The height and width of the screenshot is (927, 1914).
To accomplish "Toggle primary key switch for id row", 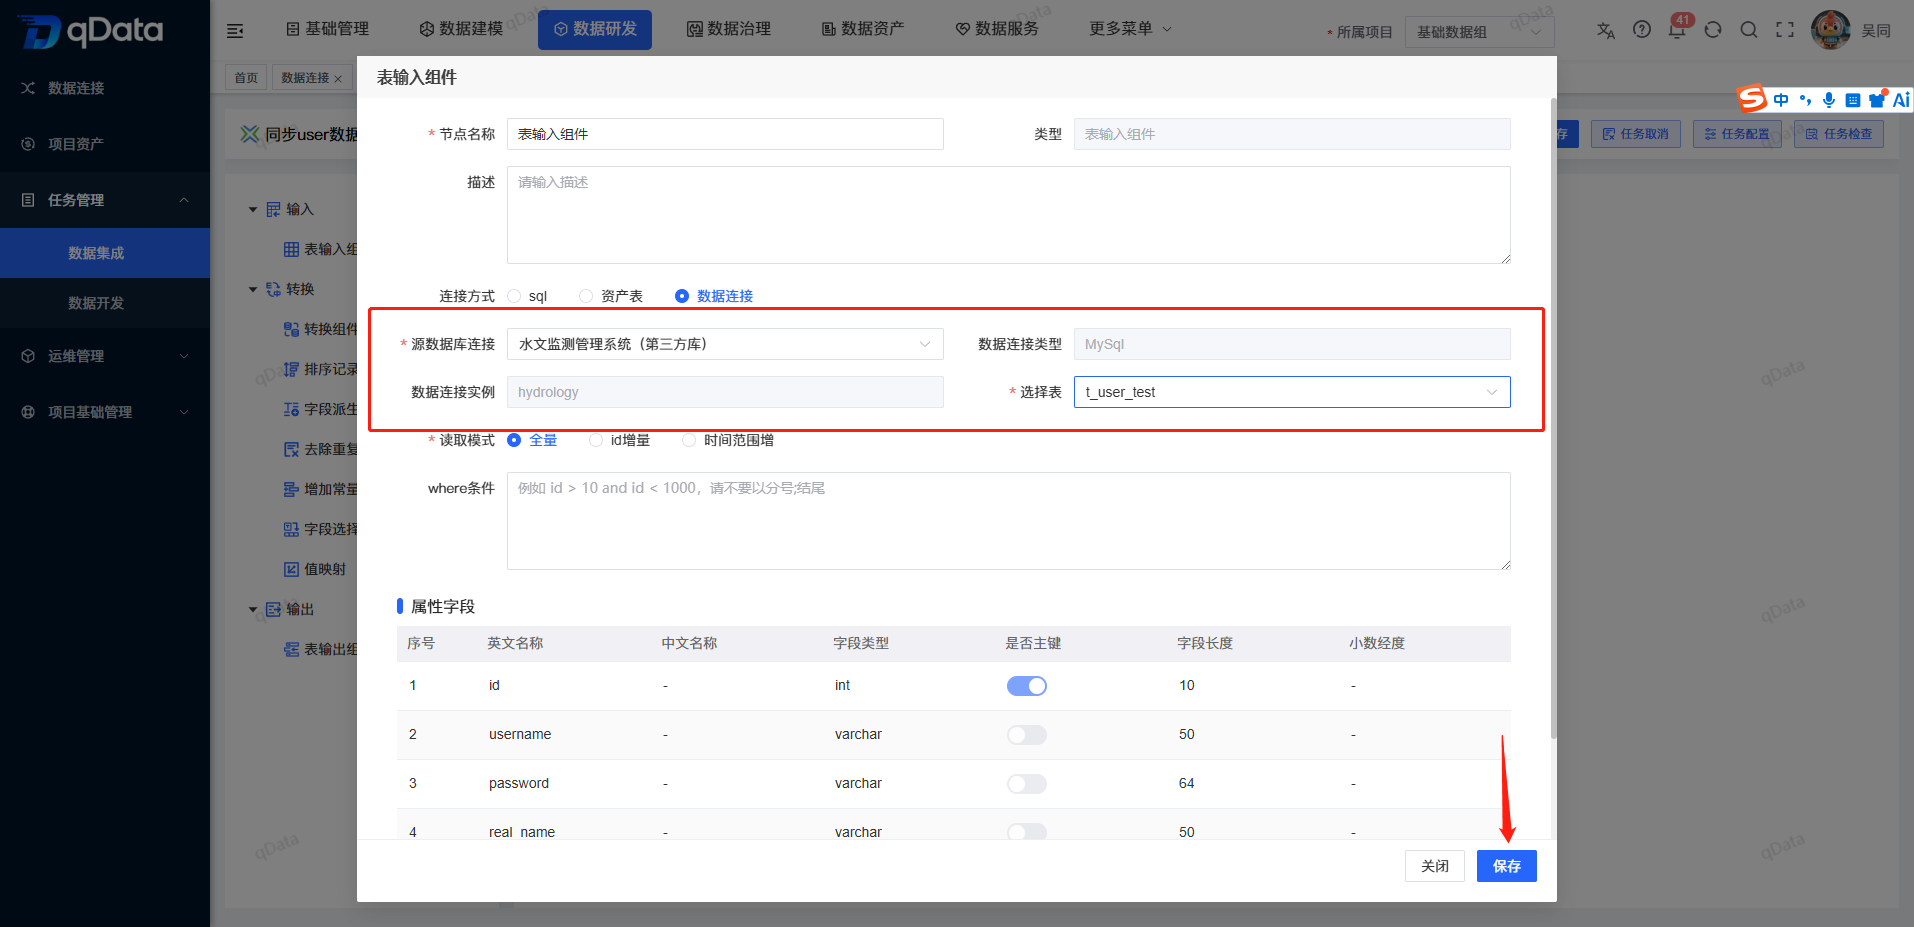I will pyautogui.click(x=1027, y=686).
